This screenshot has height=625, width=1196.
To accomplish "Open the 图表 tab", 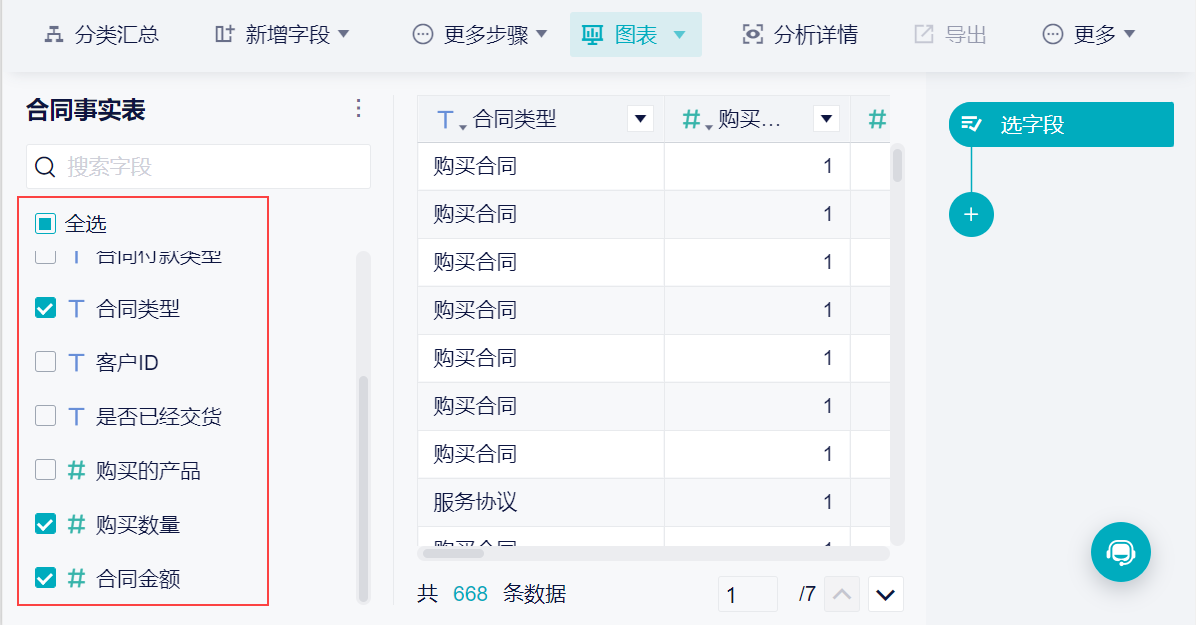I will coord(635,34).
